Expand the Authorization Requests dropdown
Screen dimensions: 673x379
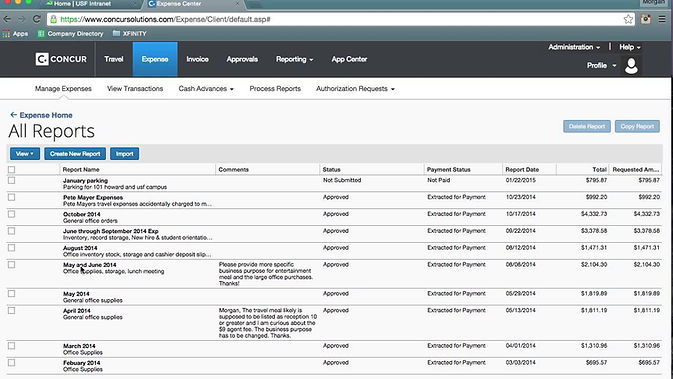click(355, 89)
